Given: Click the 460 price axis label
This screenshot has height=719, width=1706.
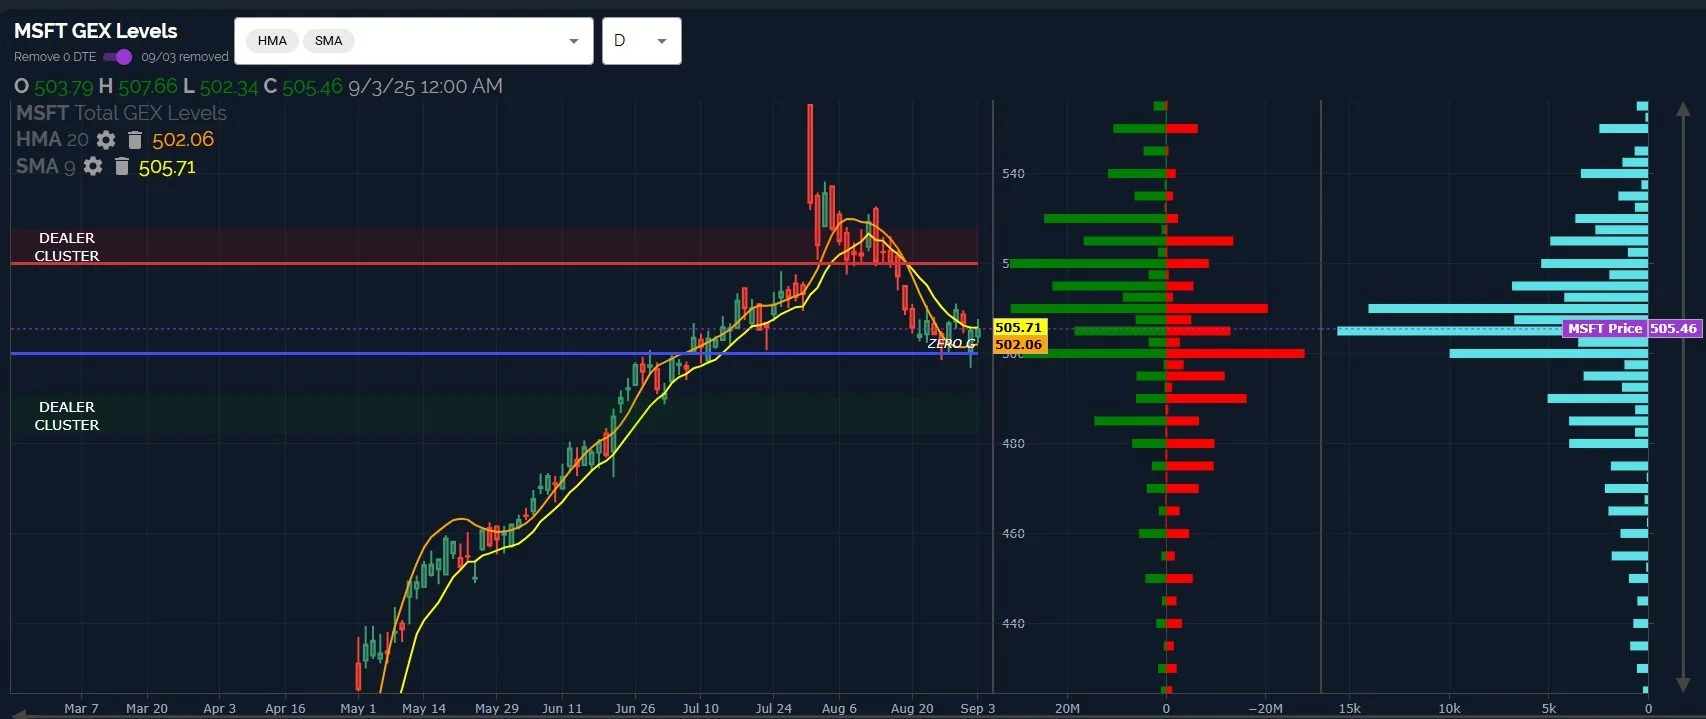Looking at the screenshot, I should coord(1013,534).
